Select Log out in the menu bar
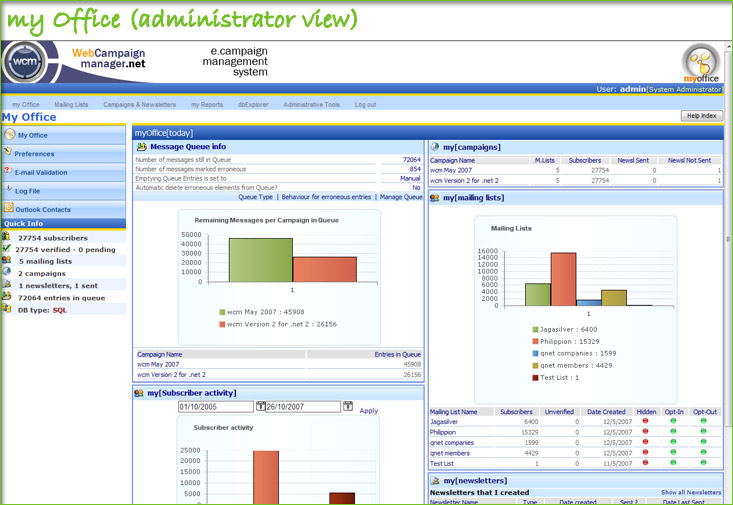Image resolution: width=733 pixels, height=505 pixels. pos(365,105)
